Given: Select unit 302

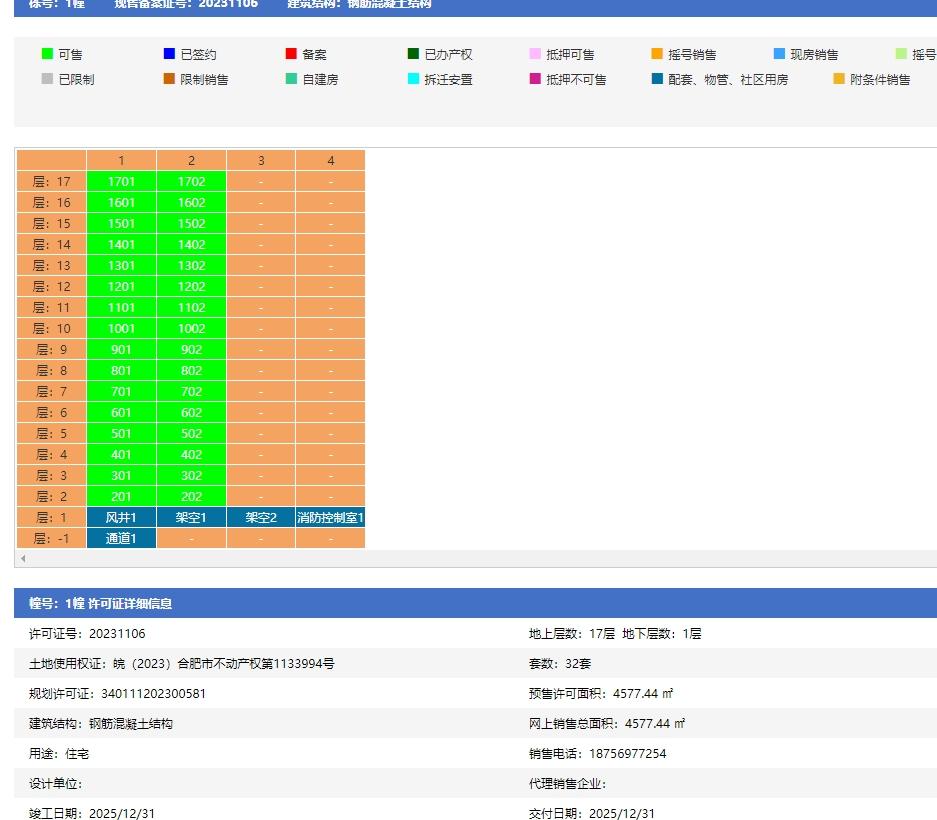Looking at the screenshot, I should point(191,475).
